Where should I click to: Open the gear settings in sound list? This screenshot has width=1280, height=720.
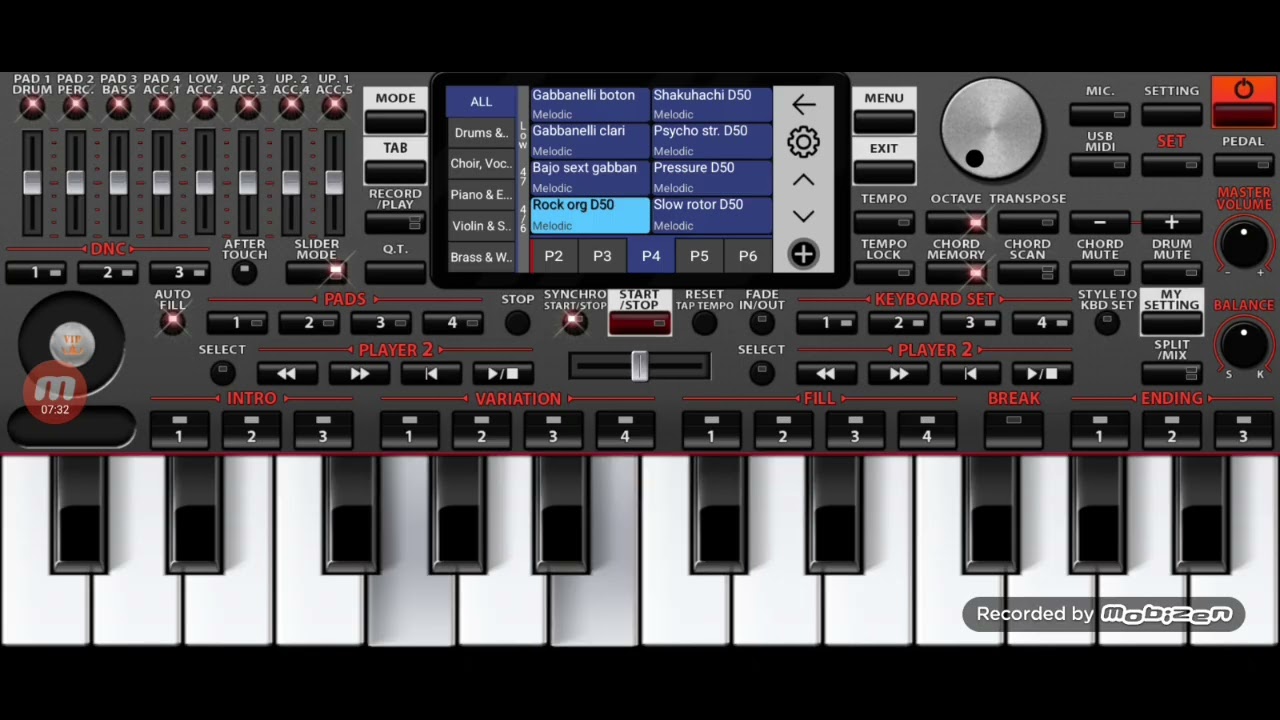[803, 142]
